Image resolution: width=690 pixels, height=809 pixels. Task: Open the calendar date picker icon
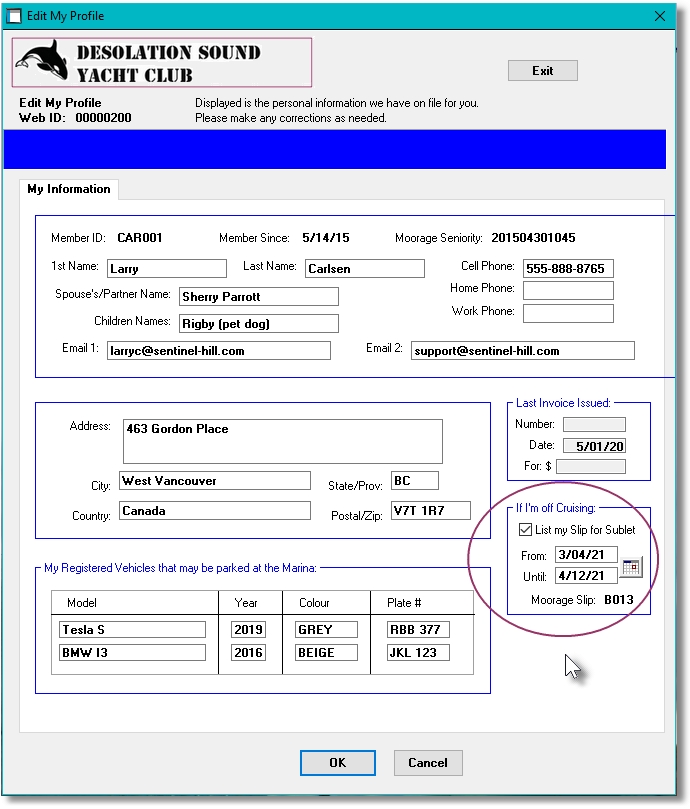(x=631, y=568)
